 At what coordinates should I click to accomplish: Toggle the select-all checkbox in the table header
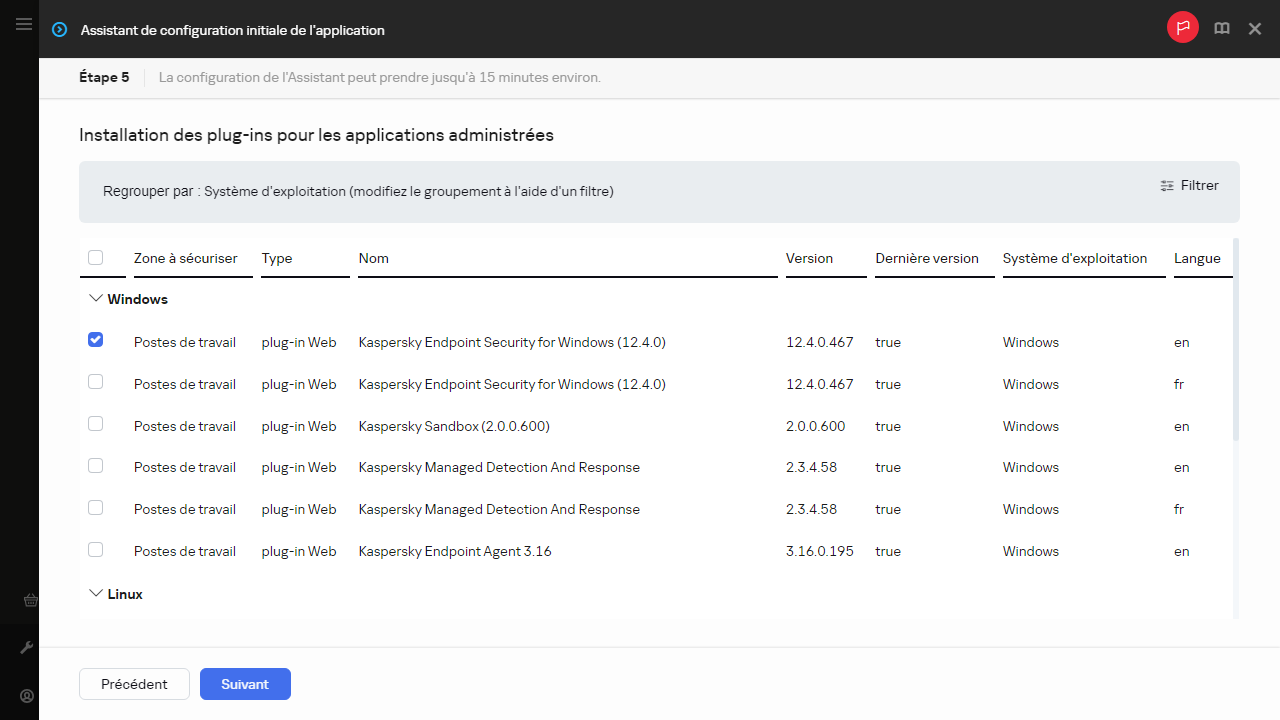click(x=96, y=258)
